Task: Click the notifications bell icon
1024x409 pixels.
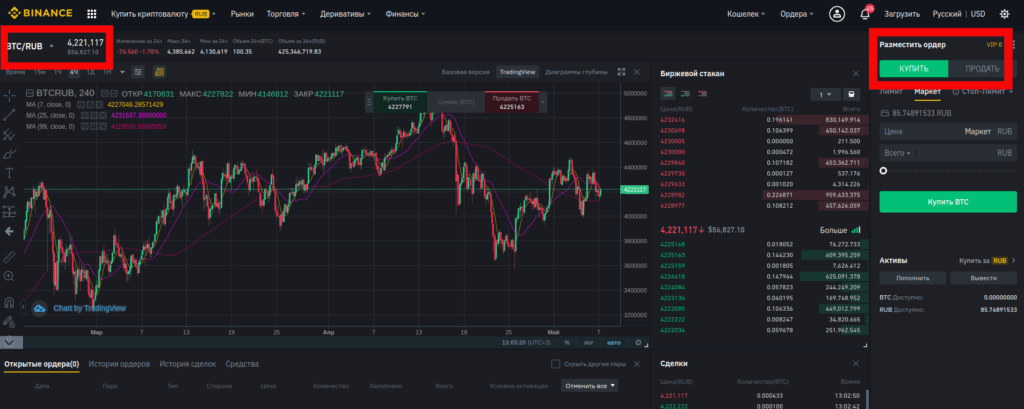Action: point(865,15)
